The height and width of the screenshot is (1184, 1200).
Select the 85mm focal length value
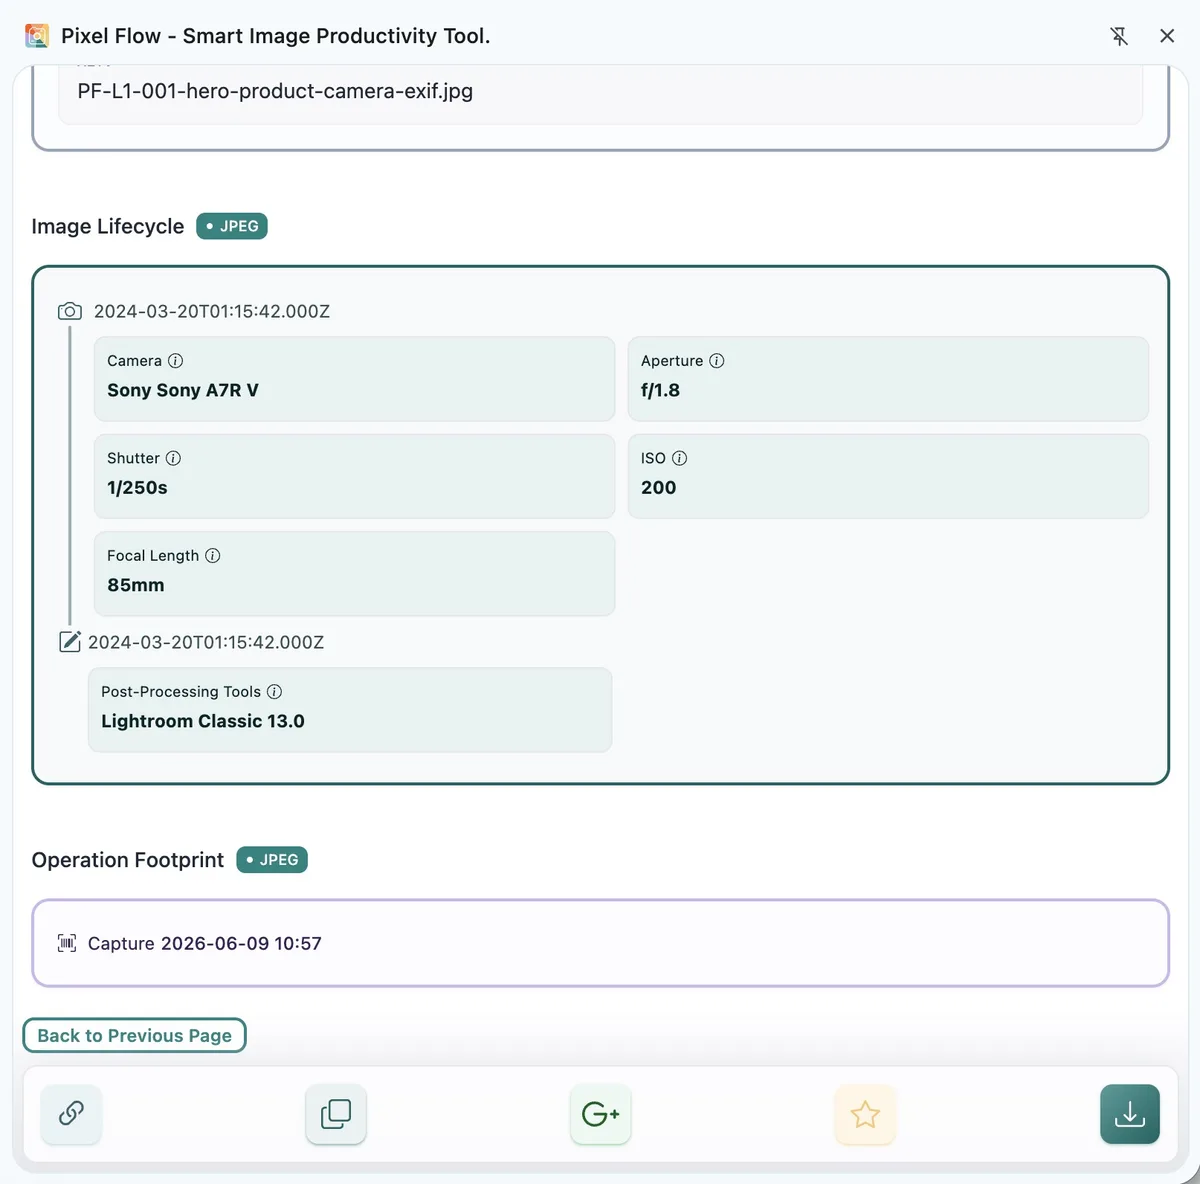[x=135, y=585]
